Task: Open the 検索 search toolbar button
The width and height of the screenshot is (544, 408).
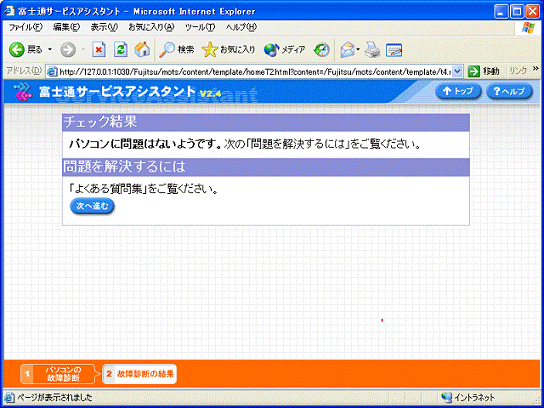Action: [177, 50]
